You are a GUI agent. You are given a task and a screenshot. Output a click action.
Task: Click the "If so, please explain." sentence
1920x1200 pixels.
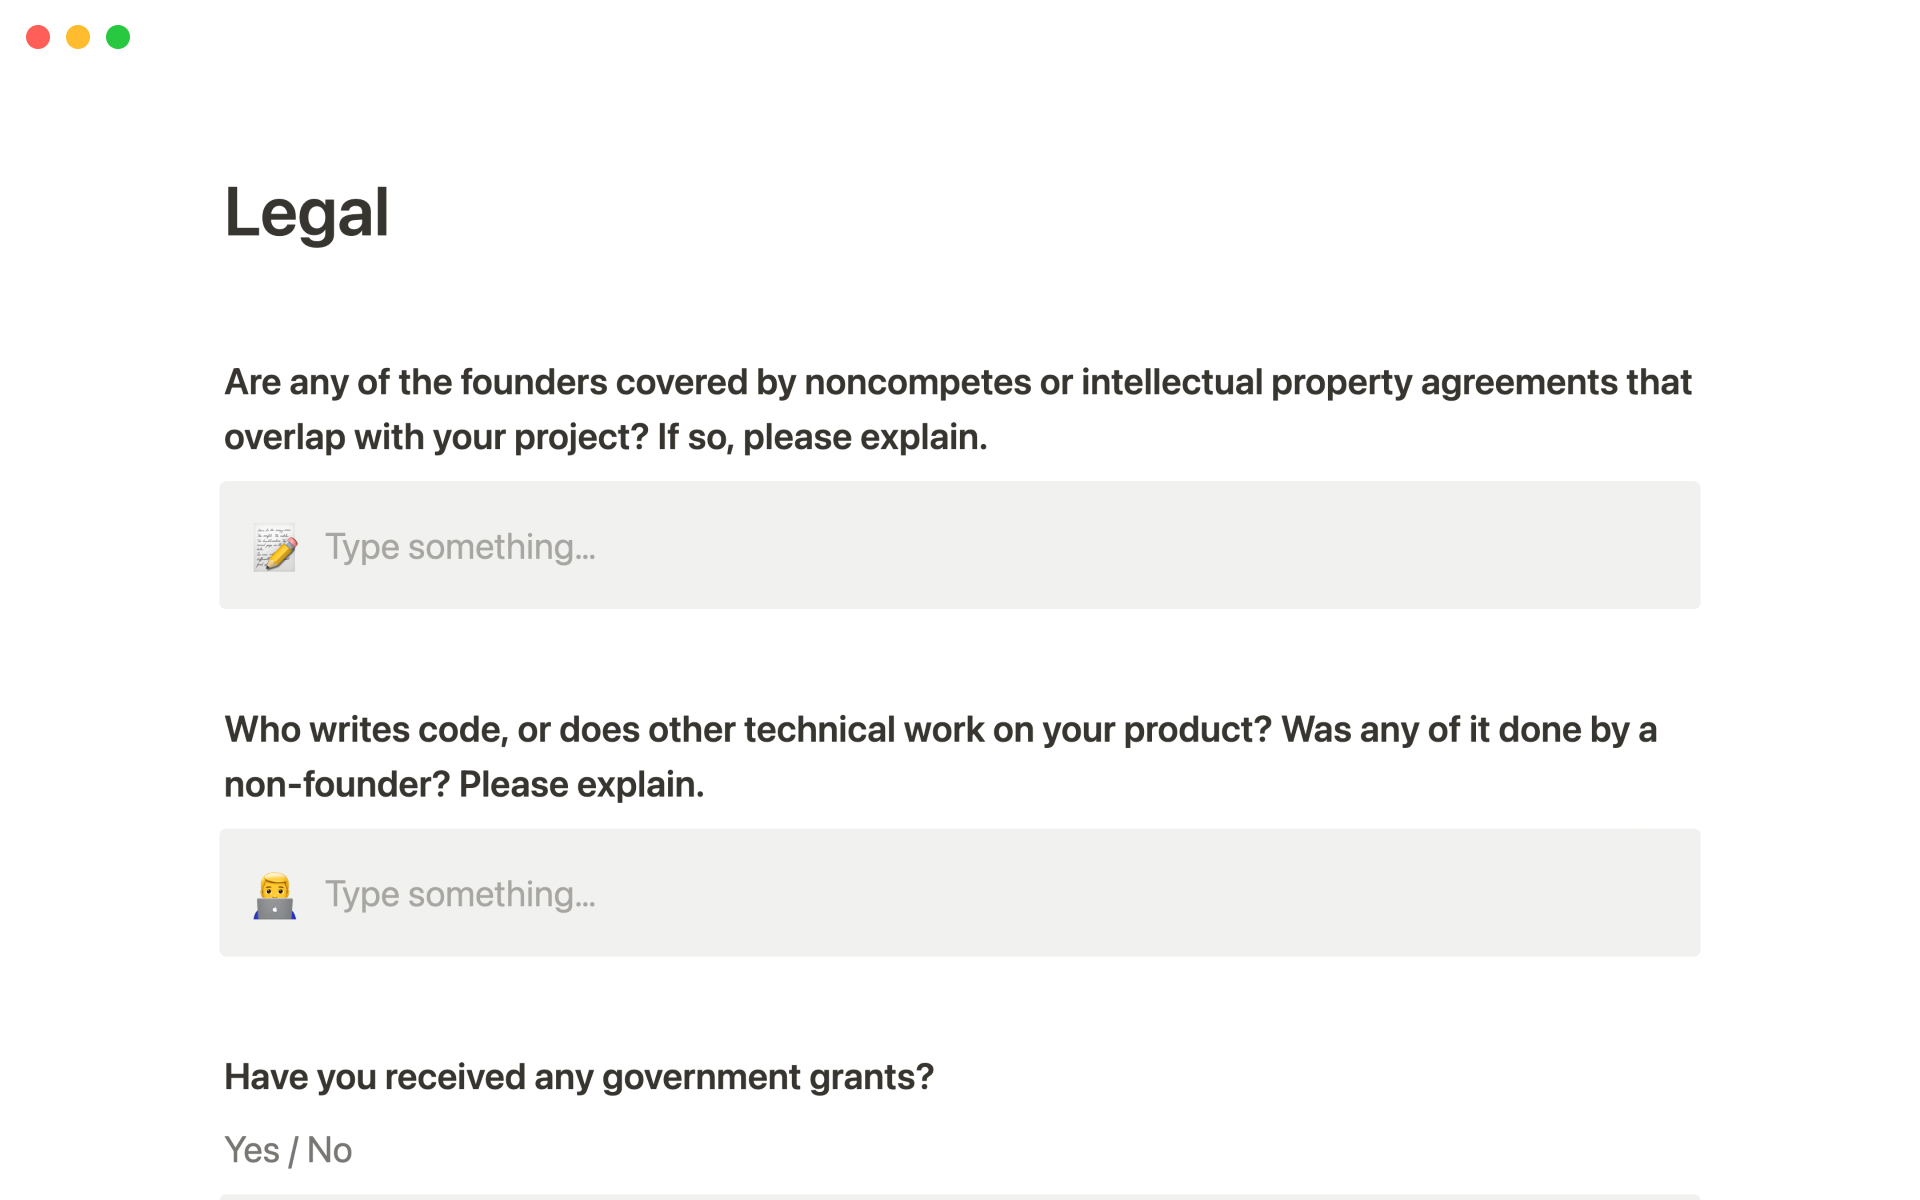pyautogui.click(x=822, y=437)
